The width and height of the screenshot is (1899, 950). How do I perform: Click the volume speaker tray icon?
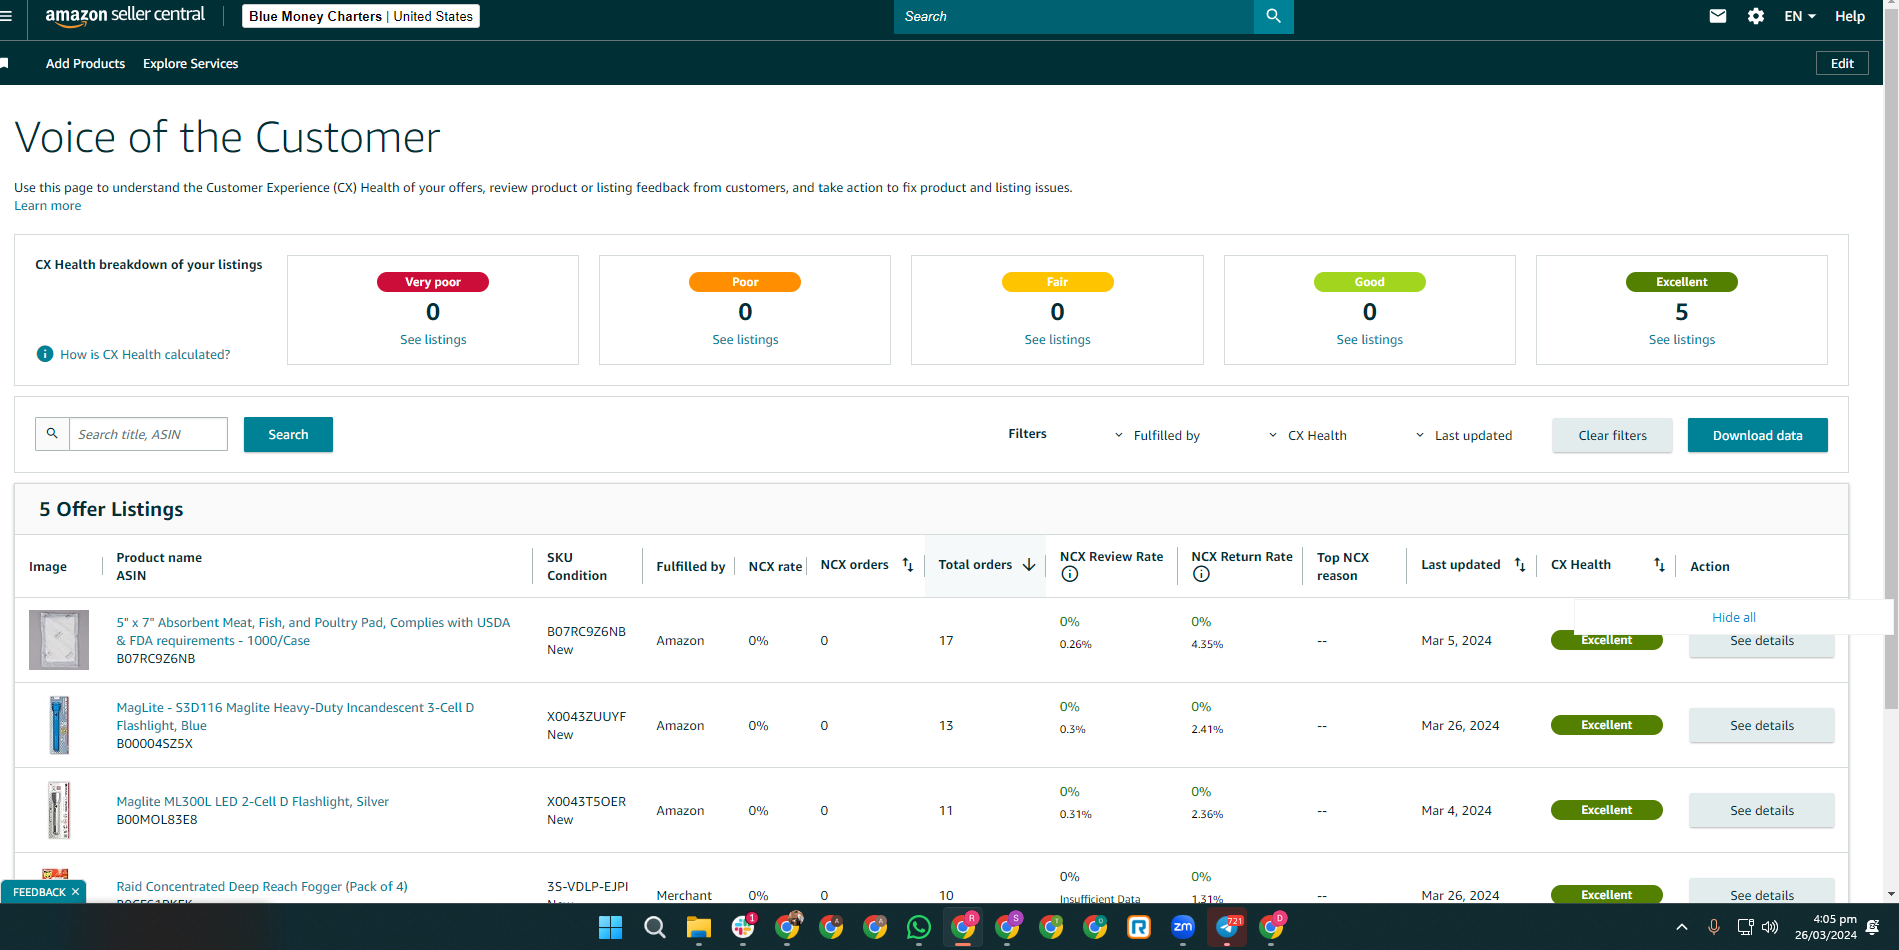point(1770,927)
